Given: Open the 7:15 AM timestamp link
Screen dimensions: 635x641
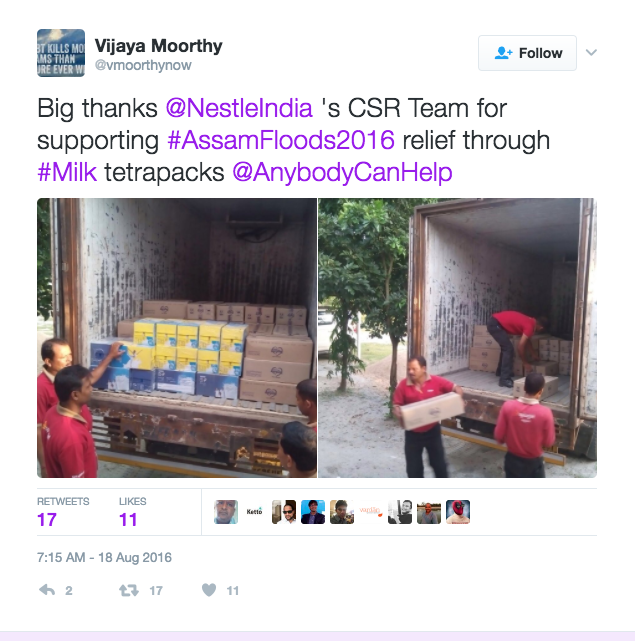Looking at the screenshot, I should (104, 557).
